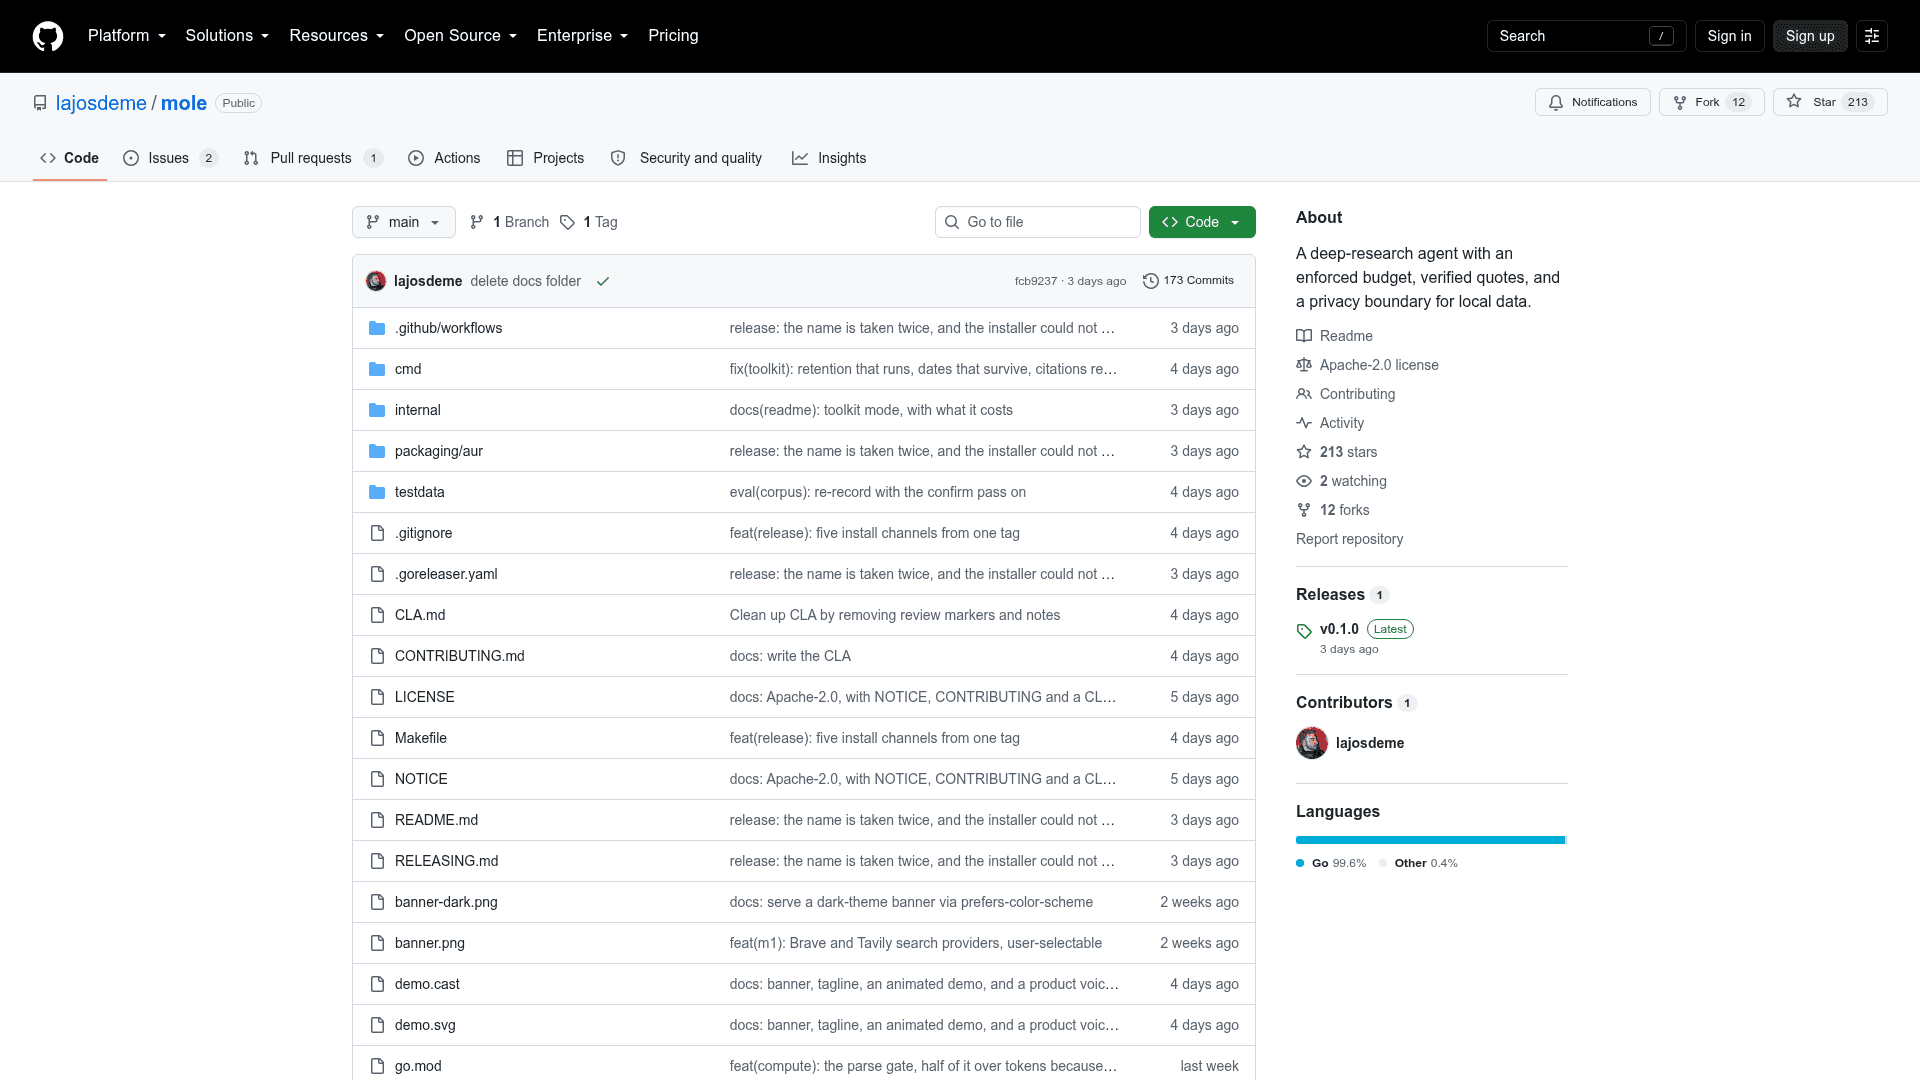Click the fork icon beside 12 forks
This screenshot has width=1920, height=1080.
click(x=1304, y=510)
